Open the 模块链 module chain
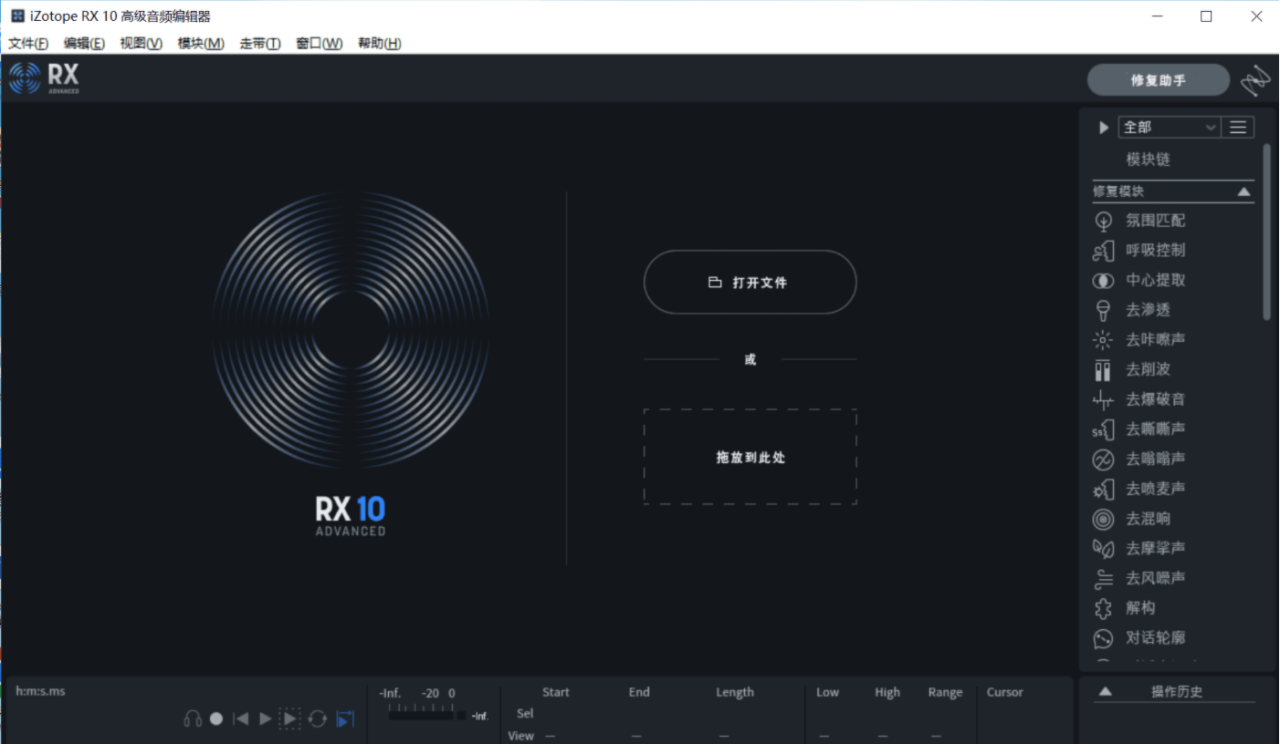Viewport: 1280px width, 744px height. [1148, 159]
